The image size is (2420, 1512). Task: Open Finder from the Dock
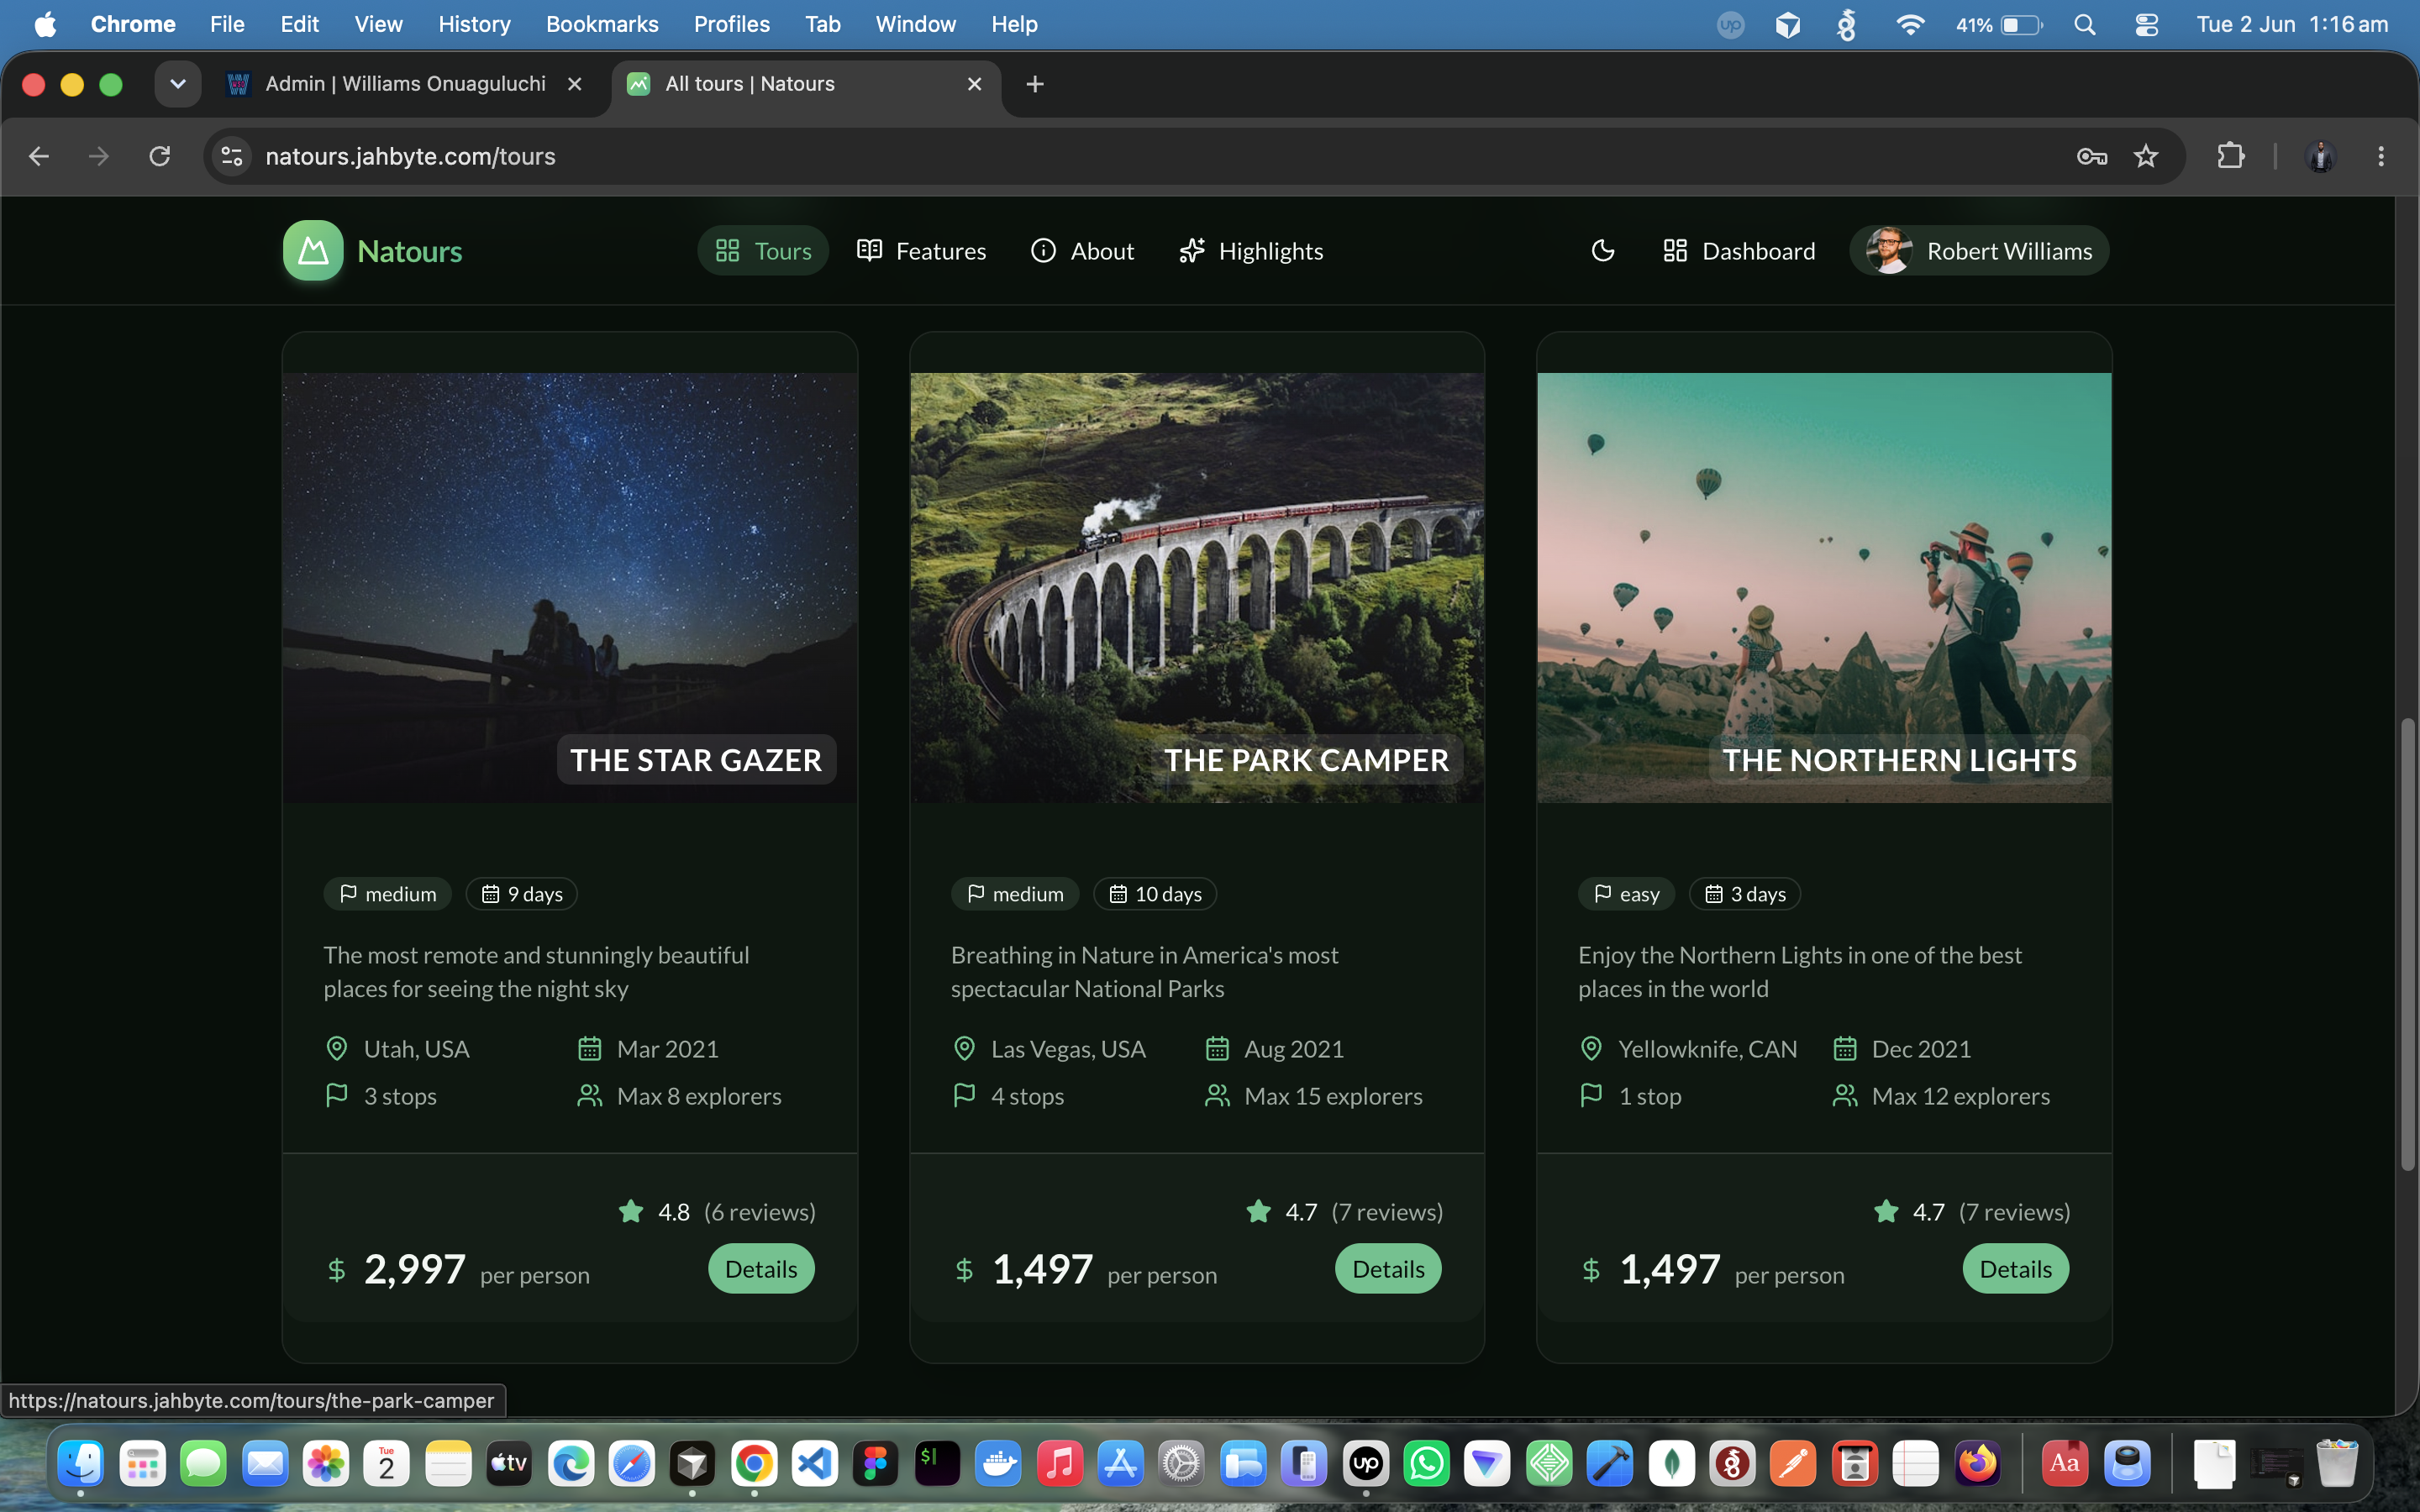coord(81,1465)
